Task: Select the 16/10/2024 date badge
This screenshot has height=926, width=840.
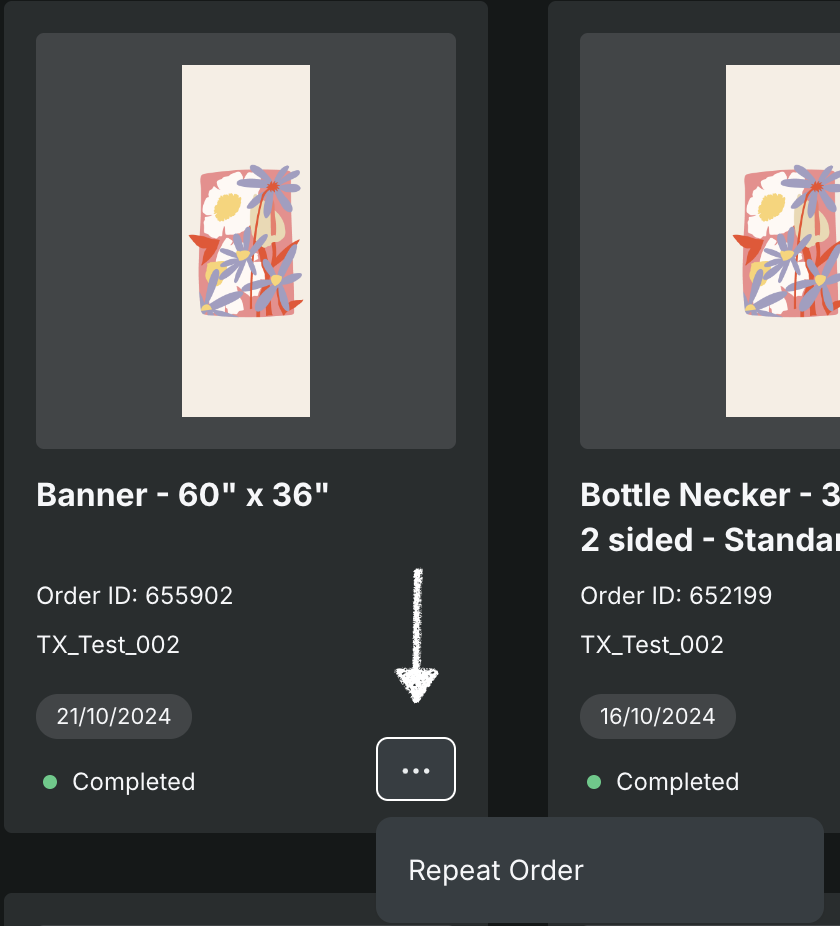Action: pos(658,716)
